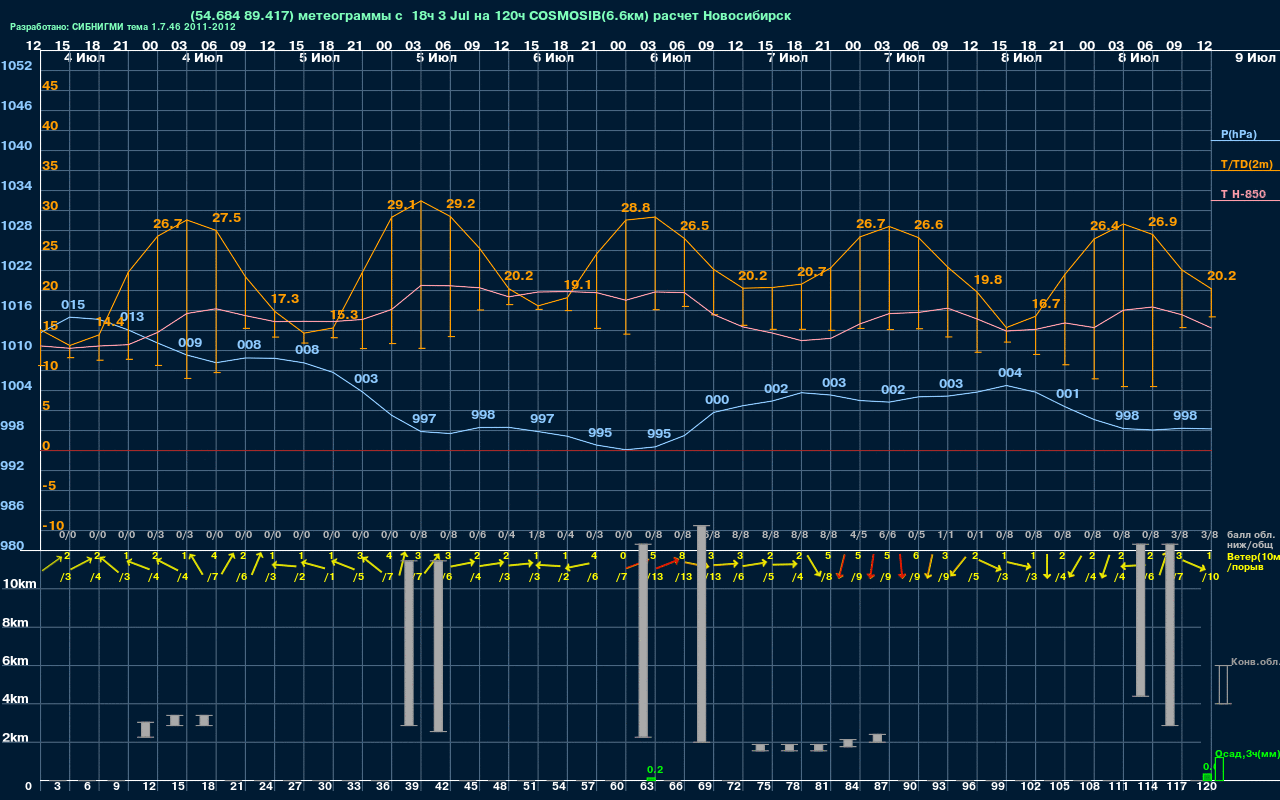Click forecast hour 99 on the bottom axis
Image resolution: width=1280 pixels, height=800 pixels.
[998, 786]
